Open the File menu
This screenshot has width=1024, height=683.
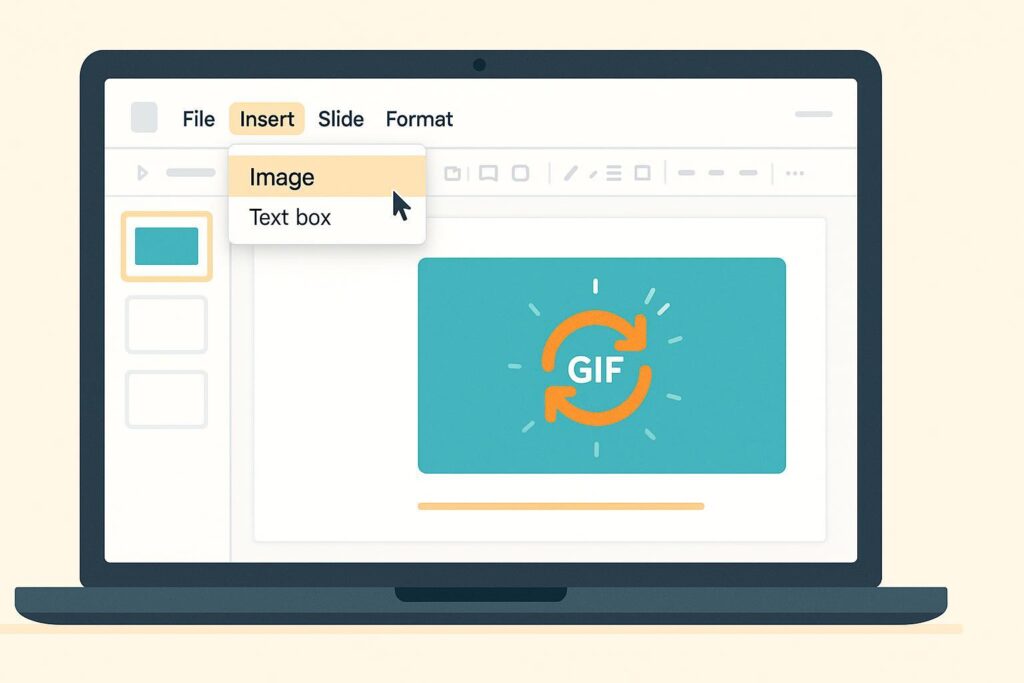click(198, 119)
